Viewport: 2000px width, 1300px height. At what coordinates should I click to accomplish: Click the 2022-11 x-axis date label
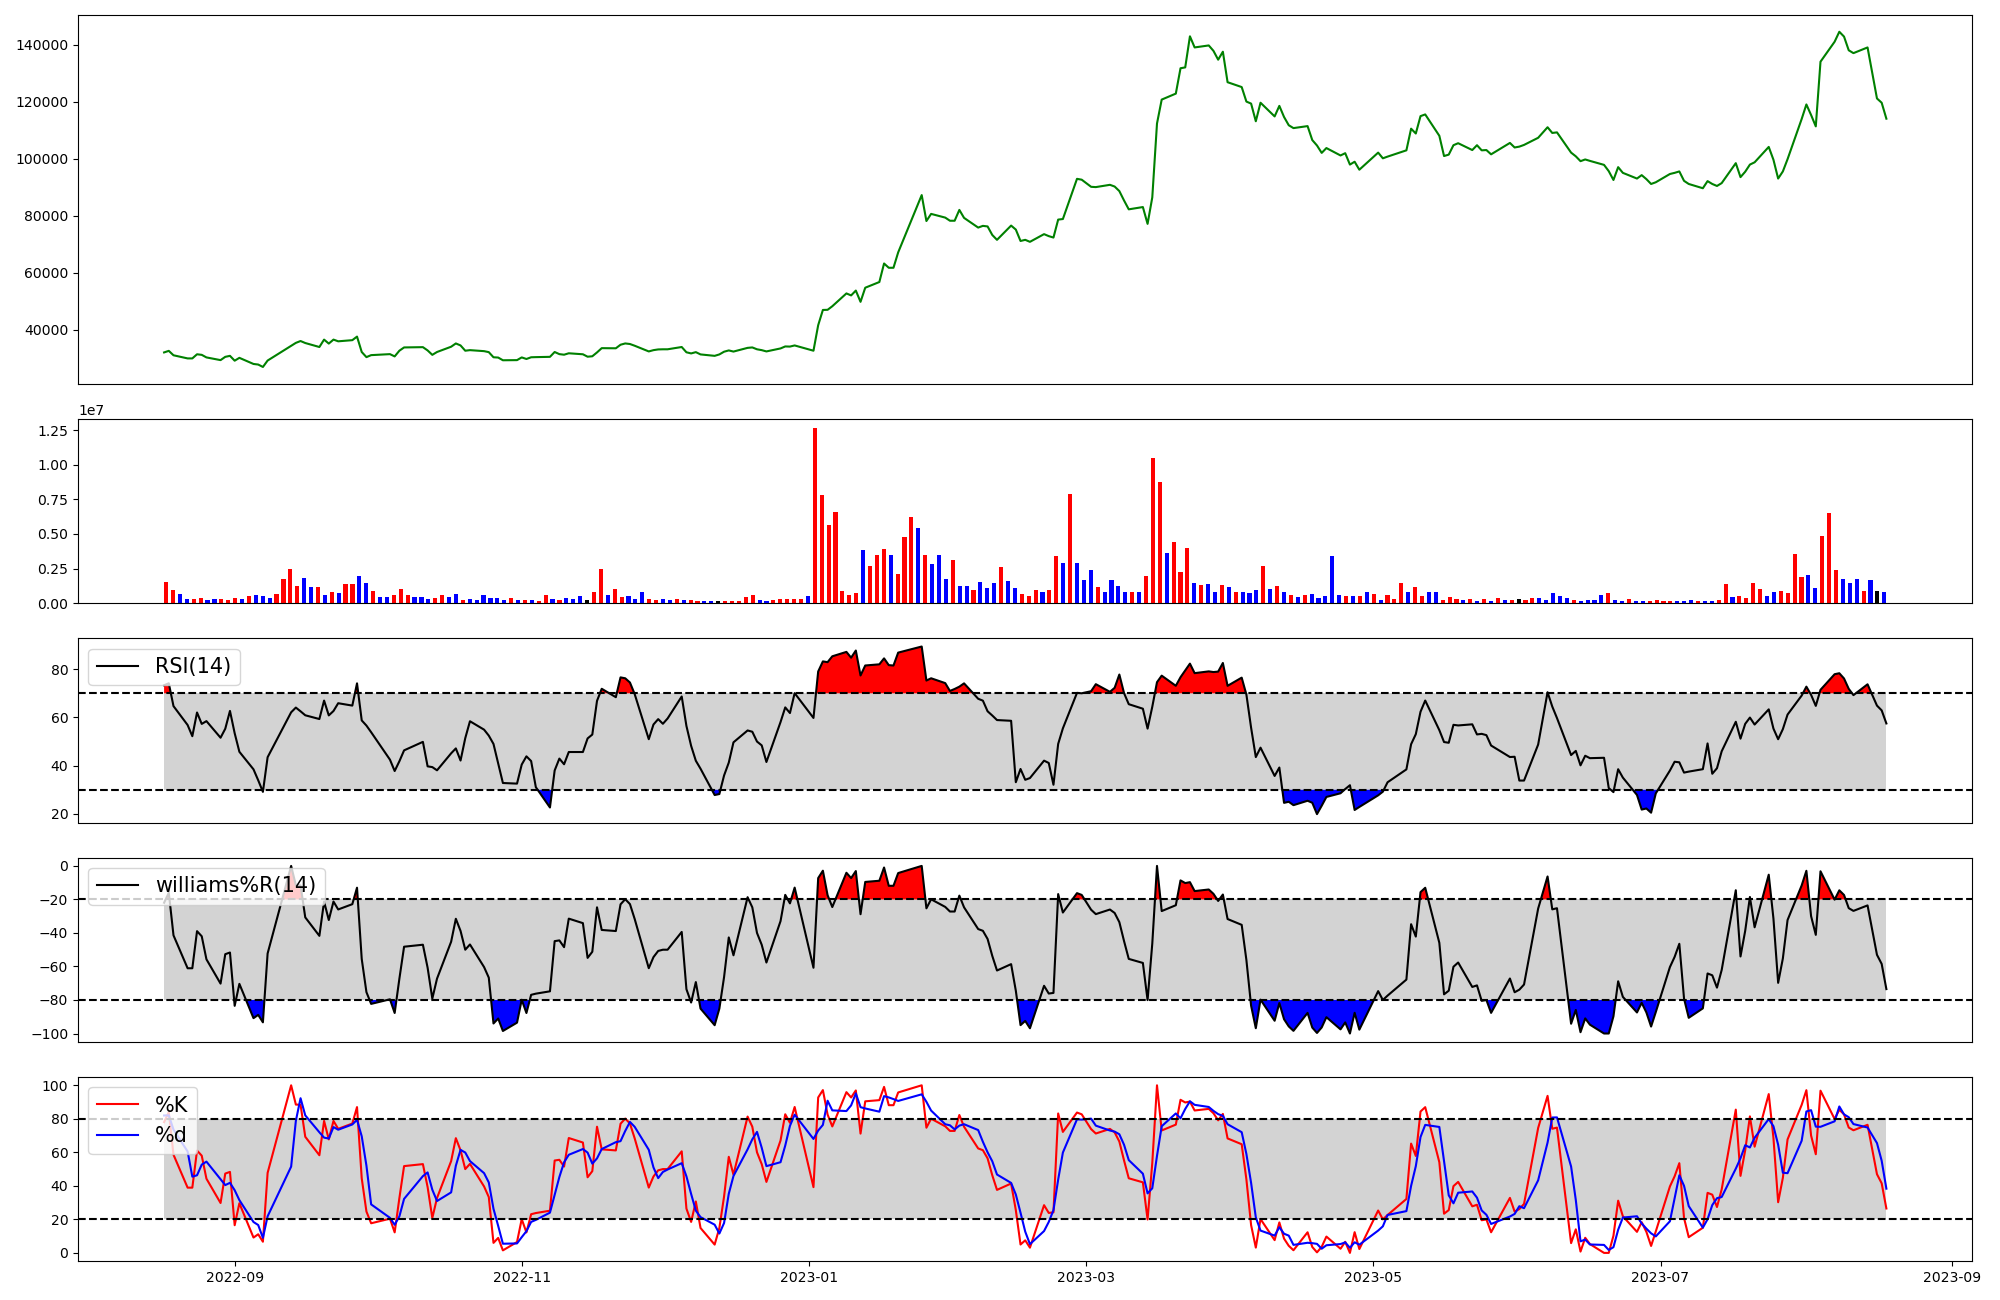point(522,1277)
